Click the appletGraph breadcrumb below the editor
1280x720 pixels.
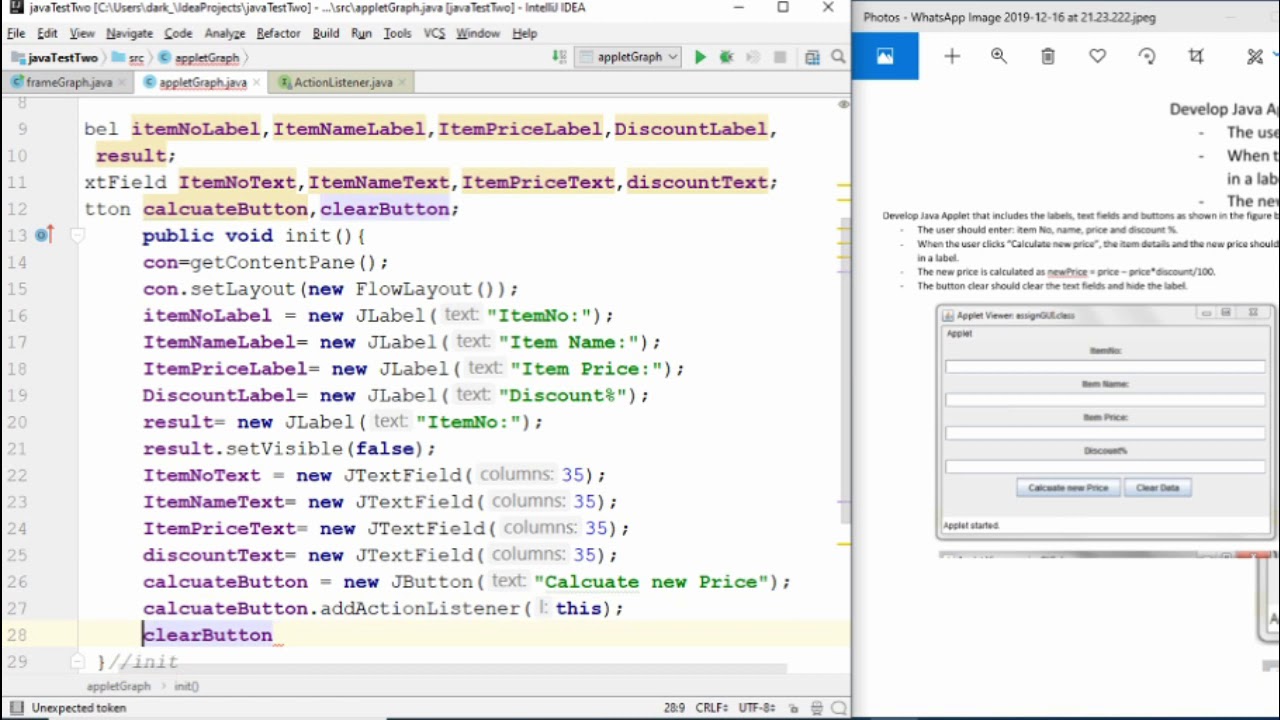pos(118,686)
